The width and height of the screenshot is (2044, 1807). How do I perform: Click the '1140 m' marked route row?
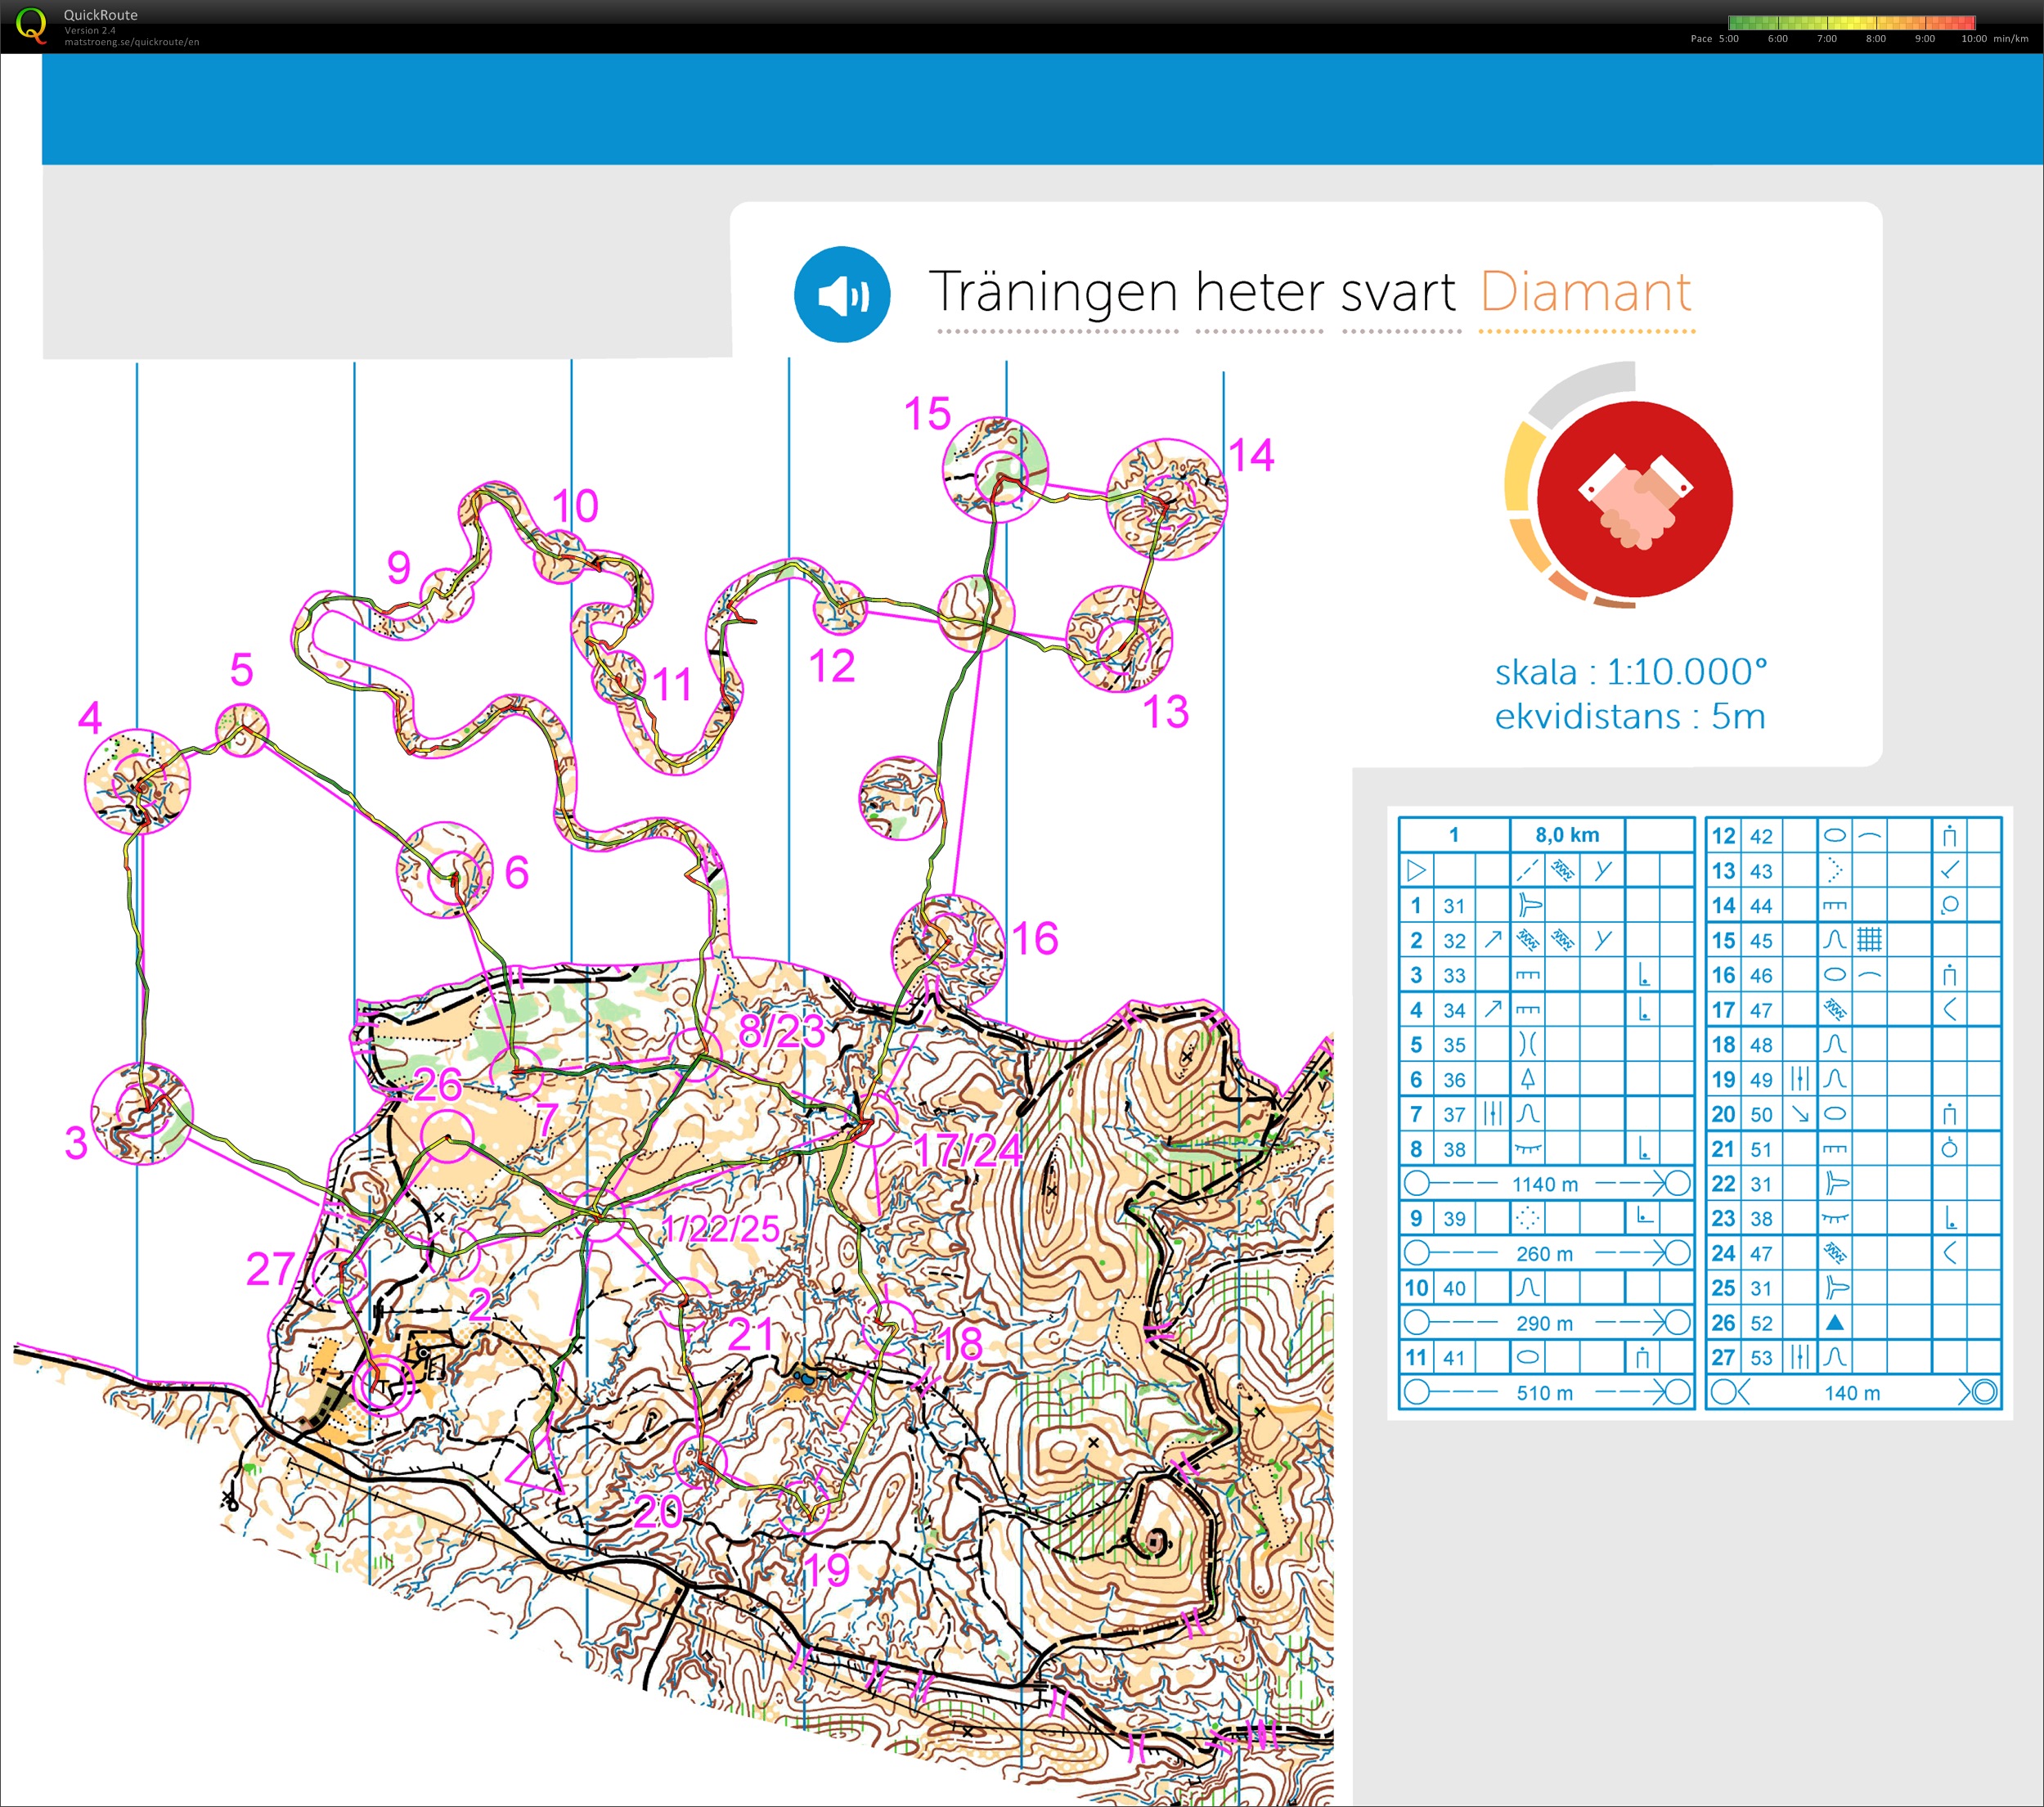click(x=1546, y=1184)
